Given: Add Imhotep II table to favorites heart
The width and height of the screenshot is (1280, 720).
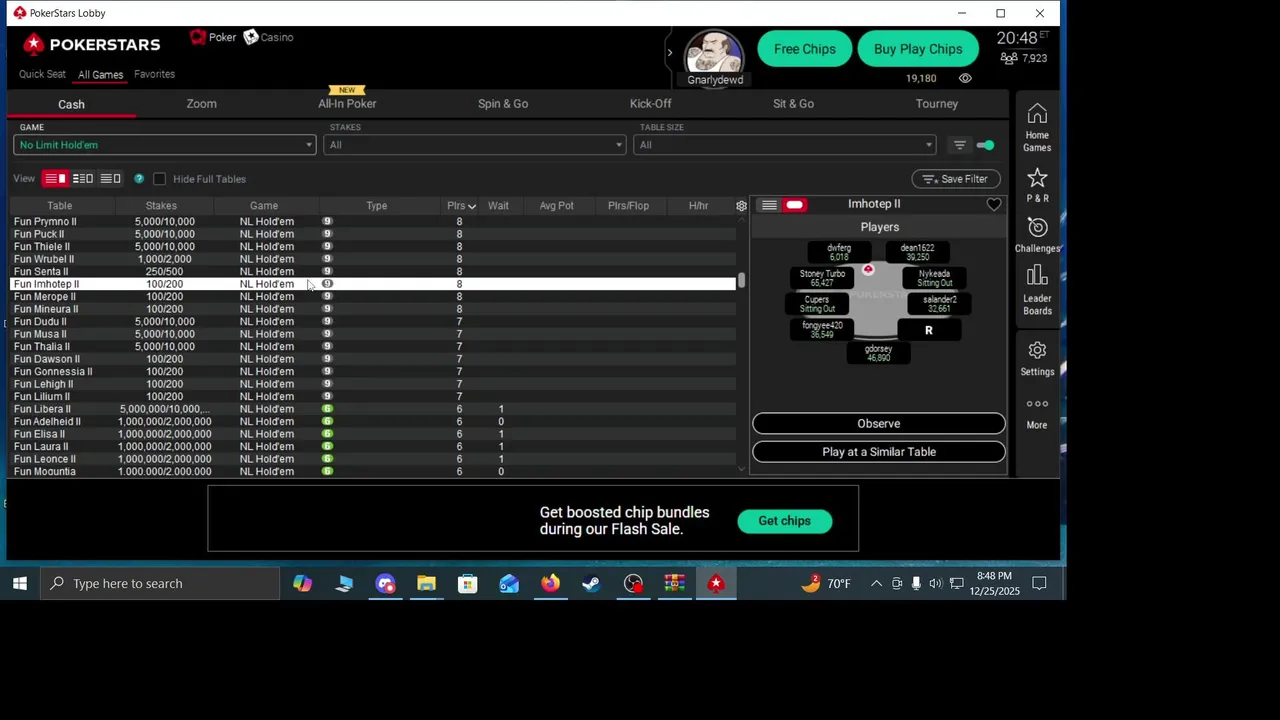Looking at the screenshot, I should click(993, 205).
